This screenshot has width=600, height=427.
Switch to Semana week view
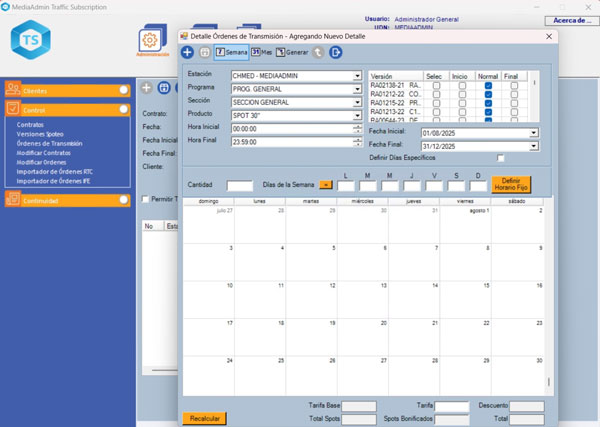(x=231, y=52)
